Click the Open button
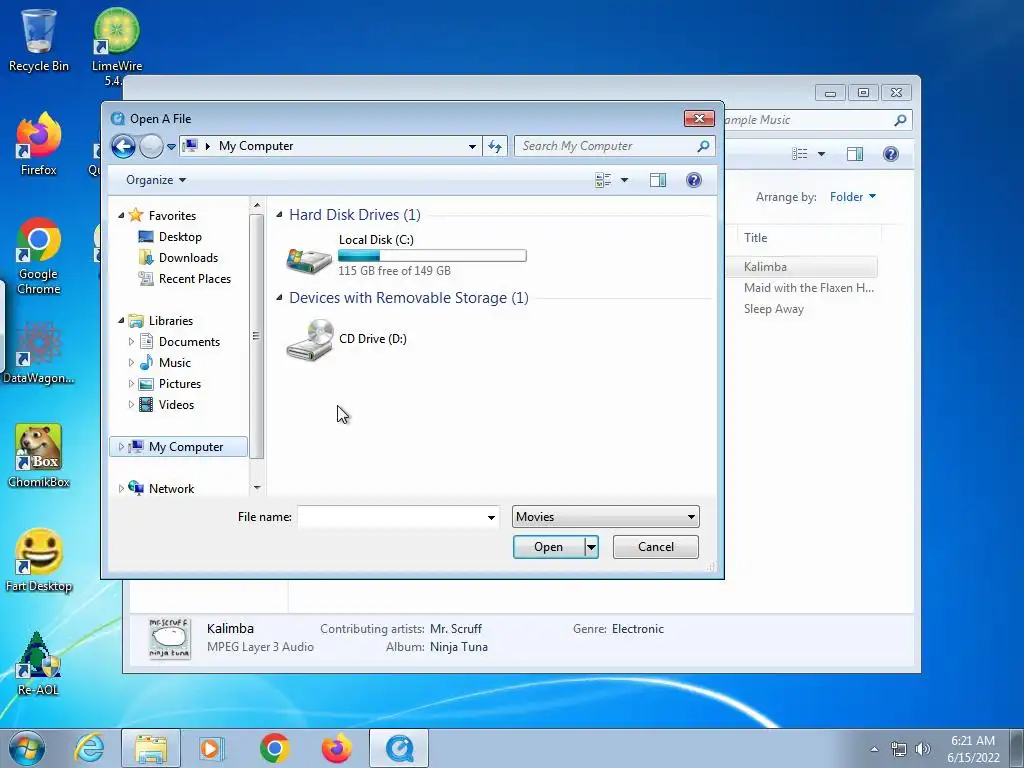 tap(548, 547)
